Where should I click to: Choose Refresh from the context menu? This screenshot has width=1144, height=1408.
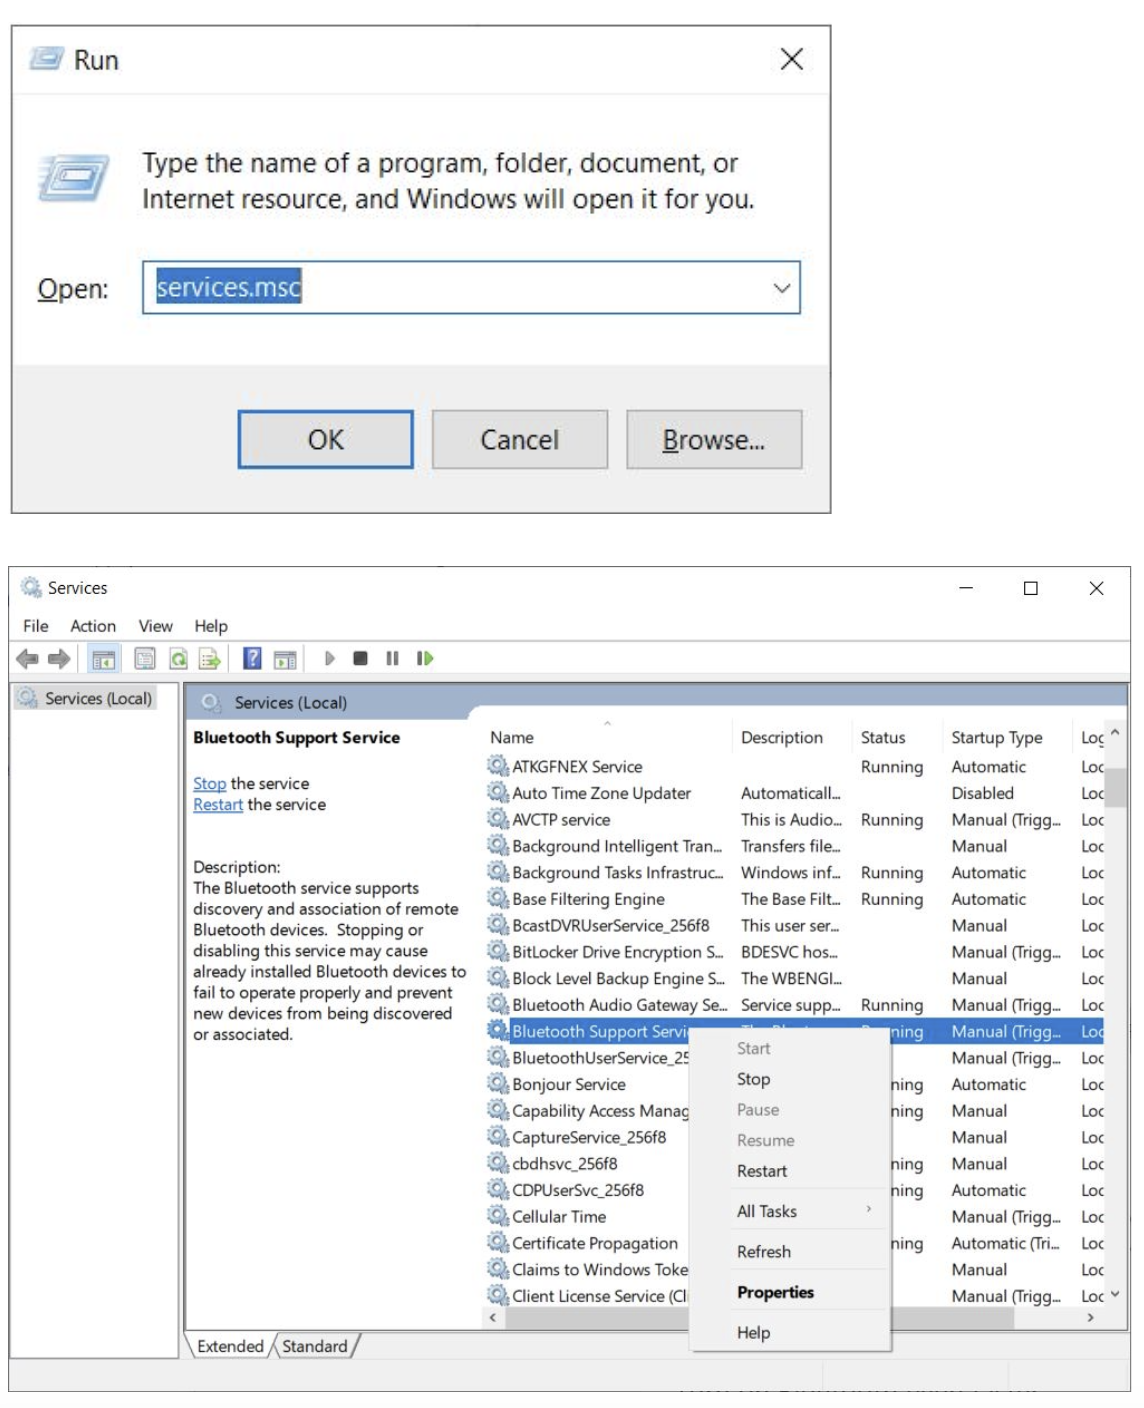[790, 1252]
